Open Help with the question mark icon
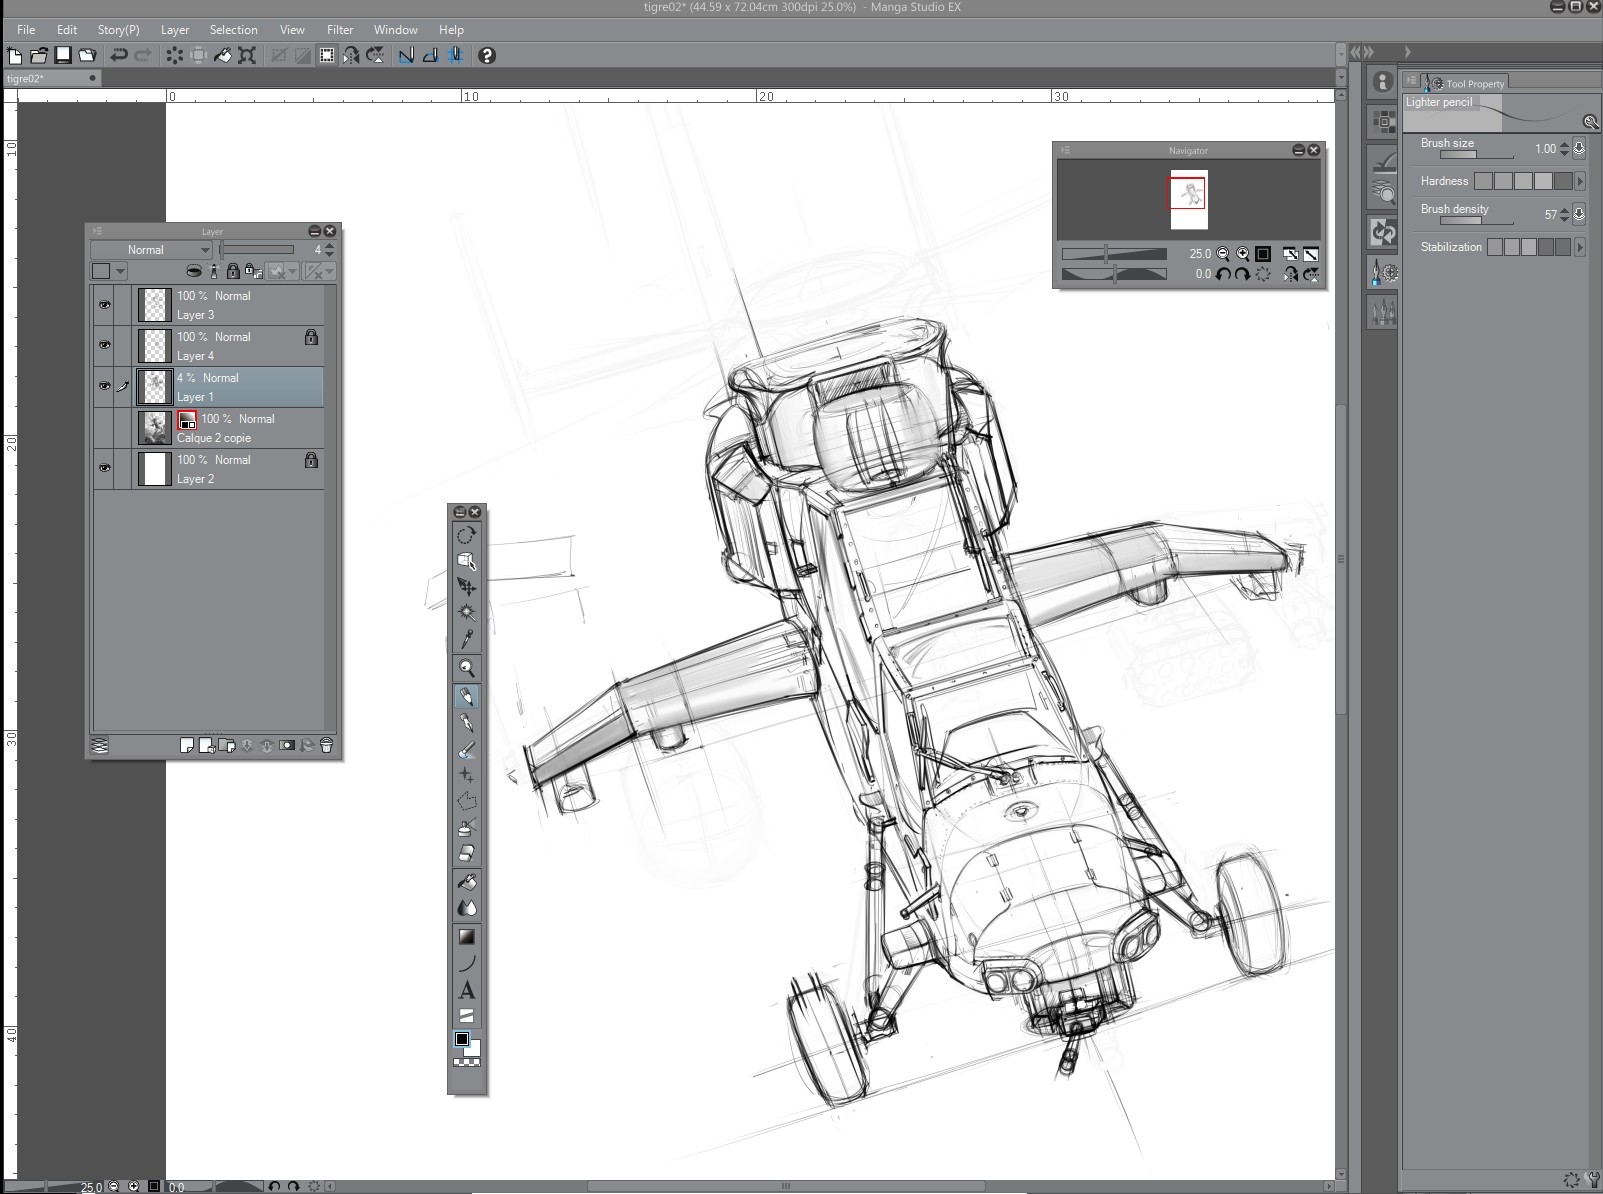This screenshot has width=1603, height=1194. point(487,55)
